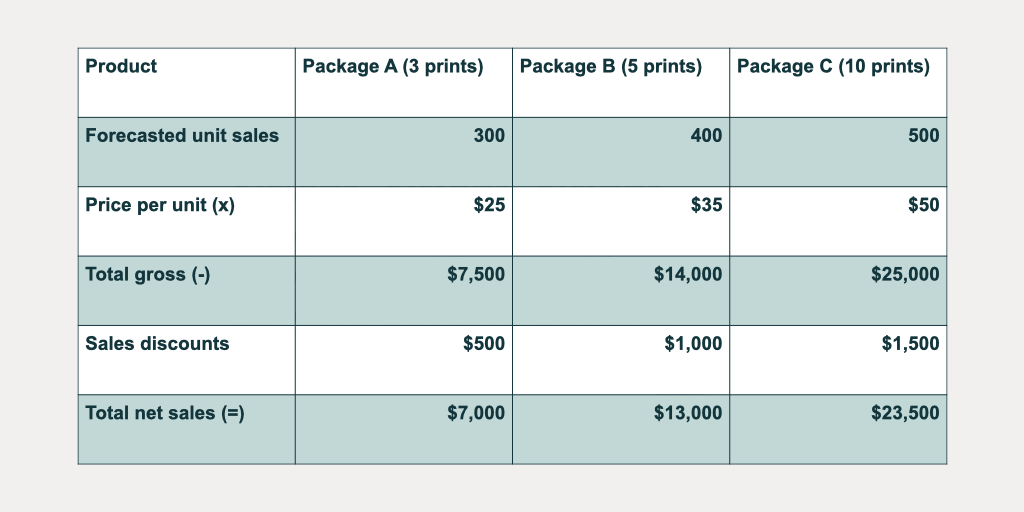Click the Forecasted unit sales row label
This screenshot has width=1024, height=512.
(182, 135)
